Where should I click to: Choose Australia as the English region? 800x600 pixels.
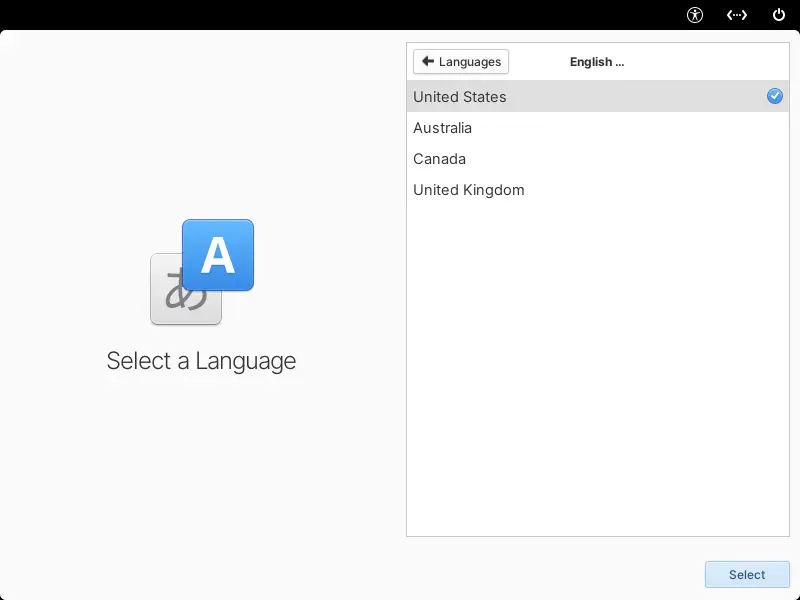pyautogui.click(x=442, y=128)
